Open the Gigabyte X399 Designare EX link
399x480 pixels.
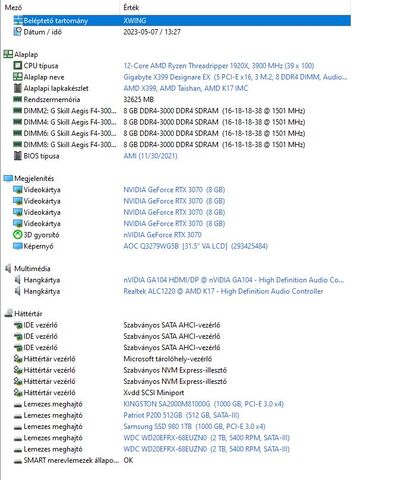click(x=235, y=77)
